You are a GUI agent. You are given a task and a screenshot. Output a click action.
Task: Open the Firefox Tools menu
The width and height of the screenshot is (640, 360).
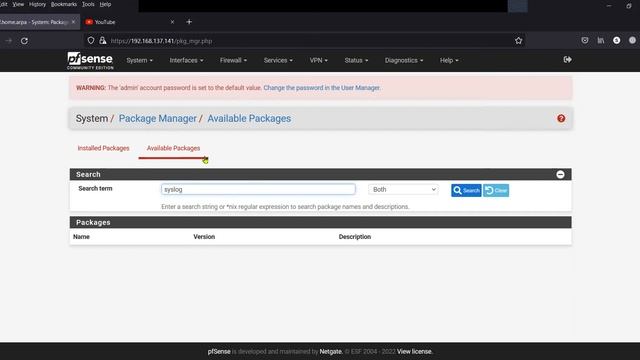[x=88, y=4]
